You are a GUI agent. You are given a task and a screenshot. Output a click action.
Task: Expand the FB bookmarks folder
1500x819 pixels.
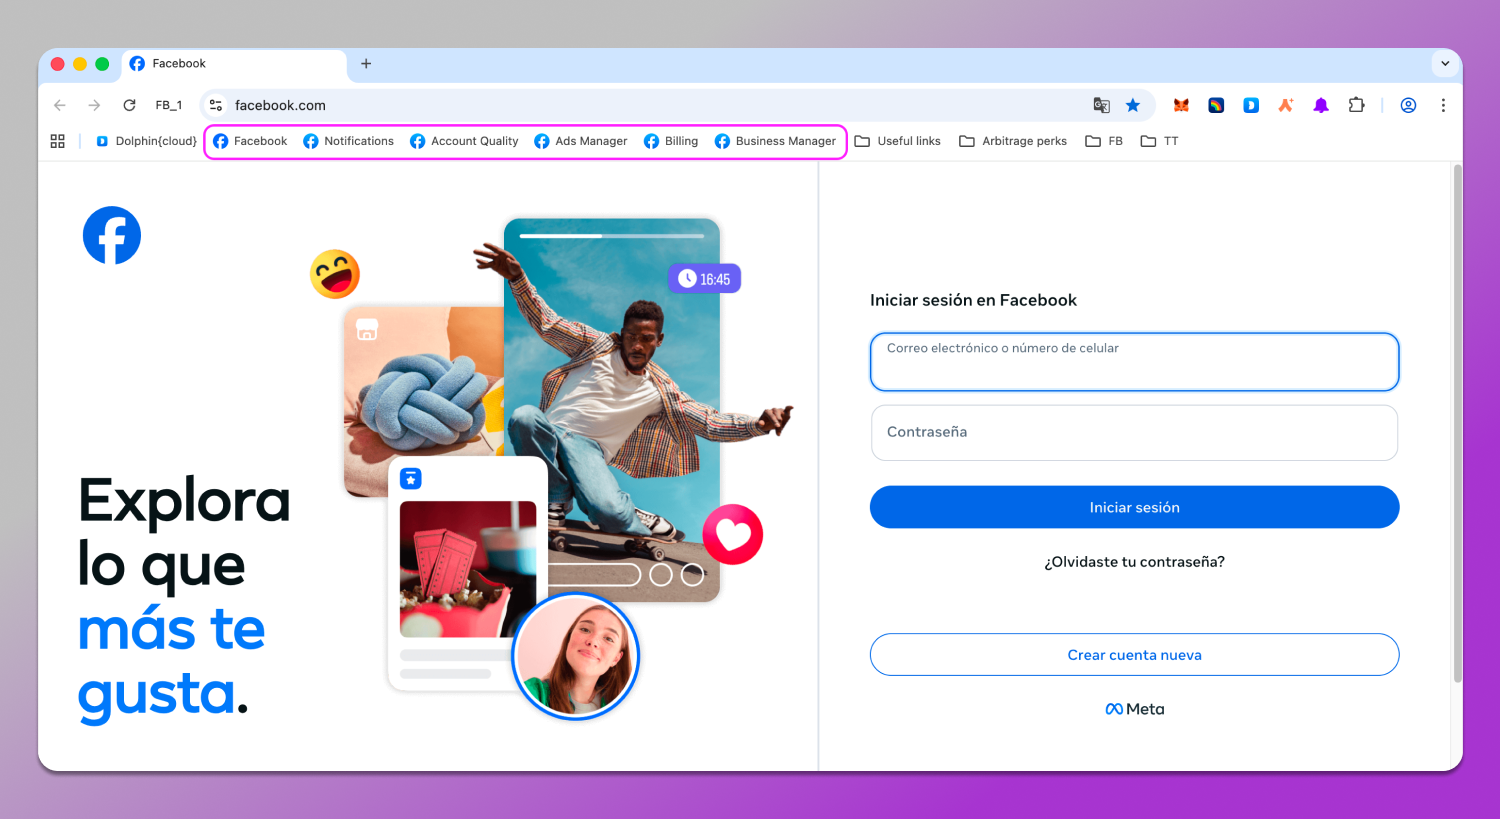[x=1104, y=141]
